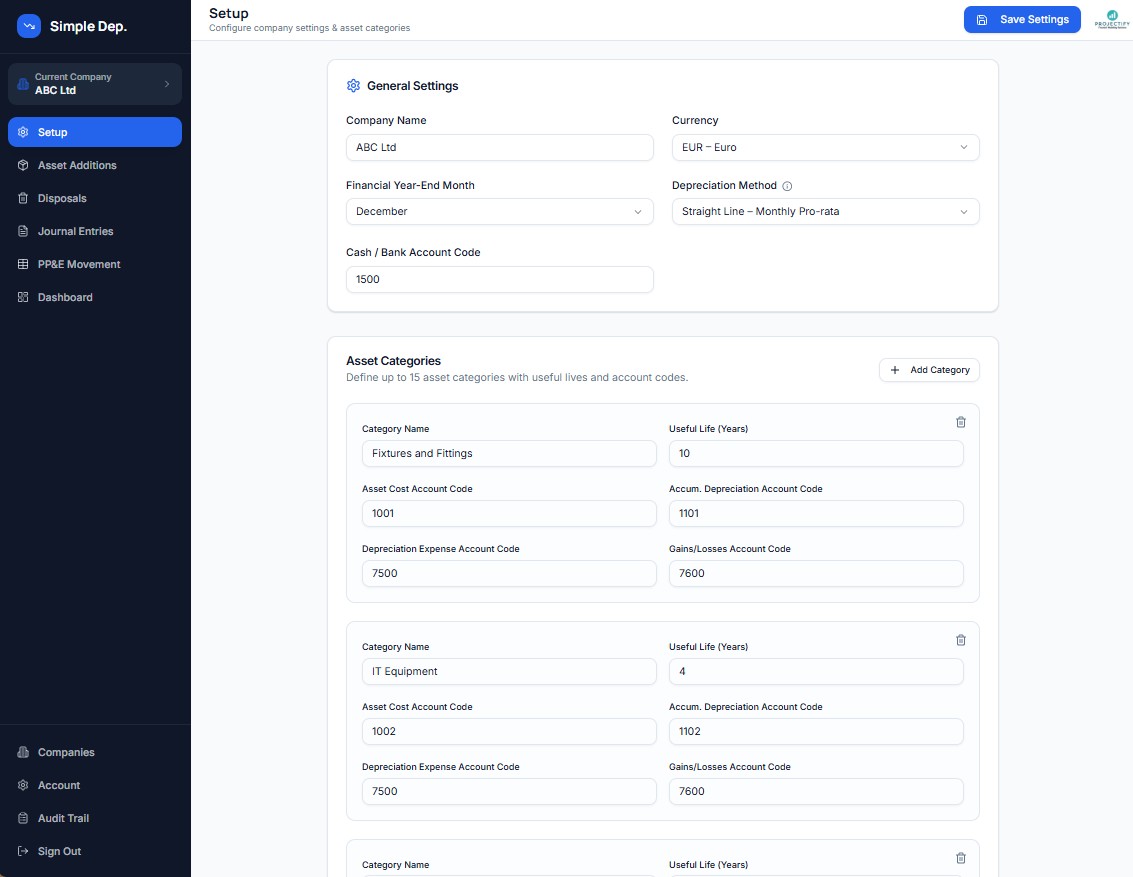Expand the Current Company ABC Ltd switcher
The width and height of the screenshot is (1133, 877).
coord(95,84)
